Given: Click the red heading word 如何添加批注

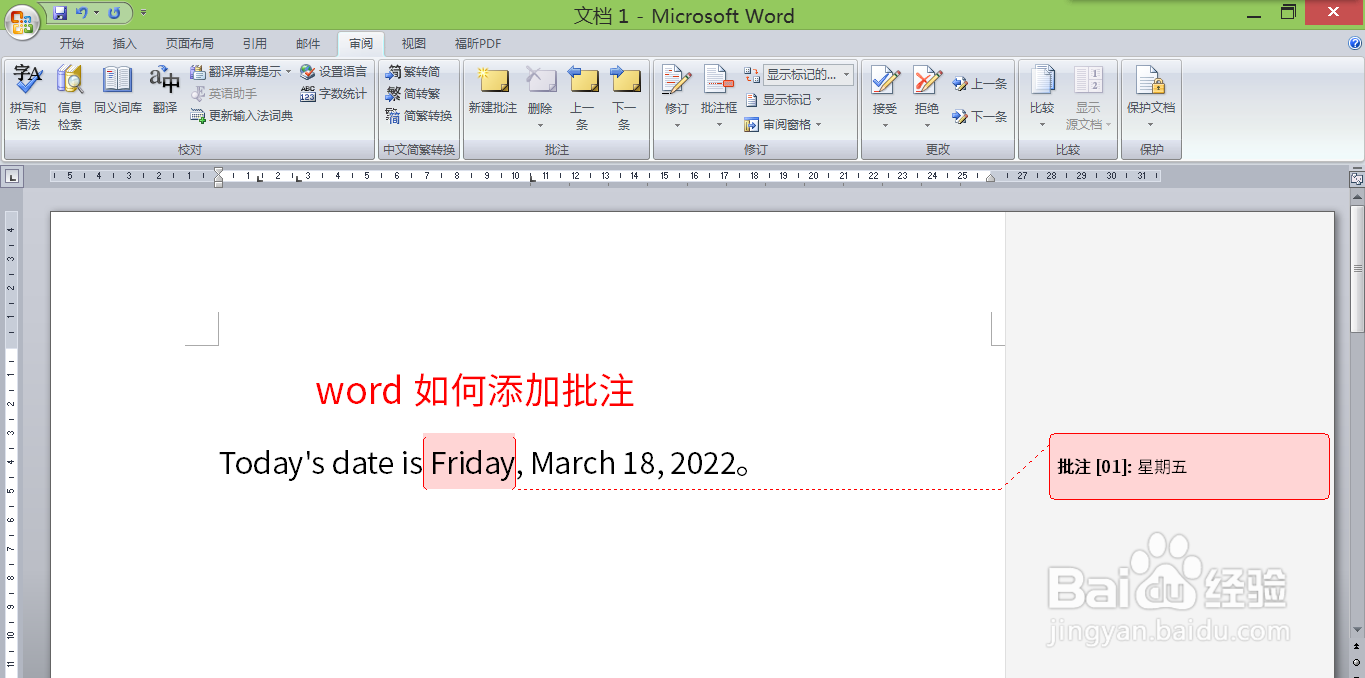Looking at the screenshot, I should point(524,391).
